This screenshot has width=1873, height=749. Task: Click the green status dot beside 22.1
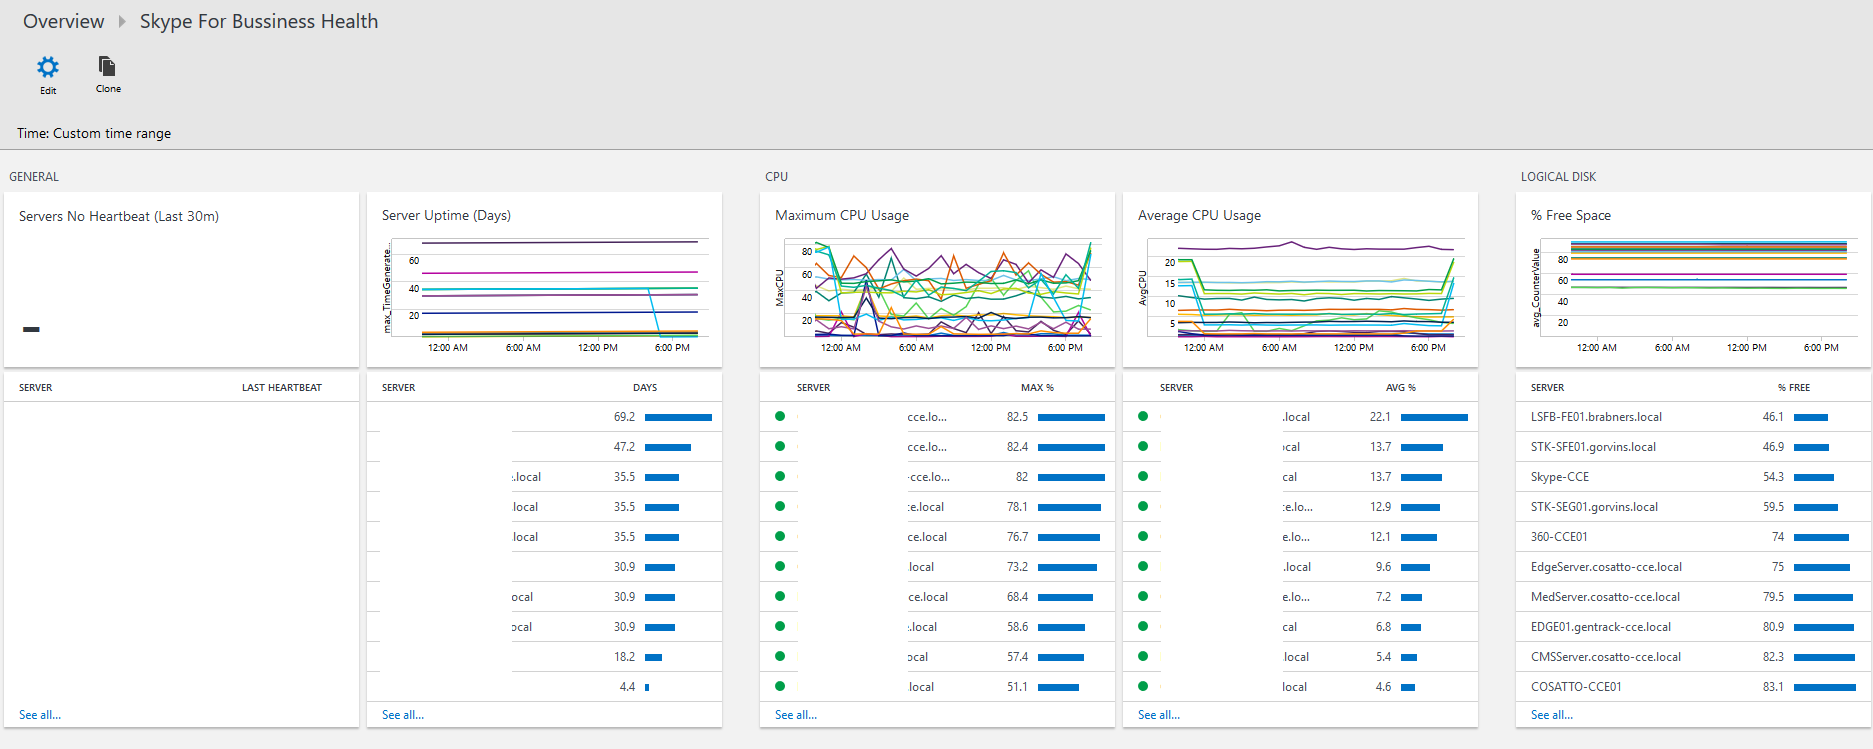point(1143,416)
